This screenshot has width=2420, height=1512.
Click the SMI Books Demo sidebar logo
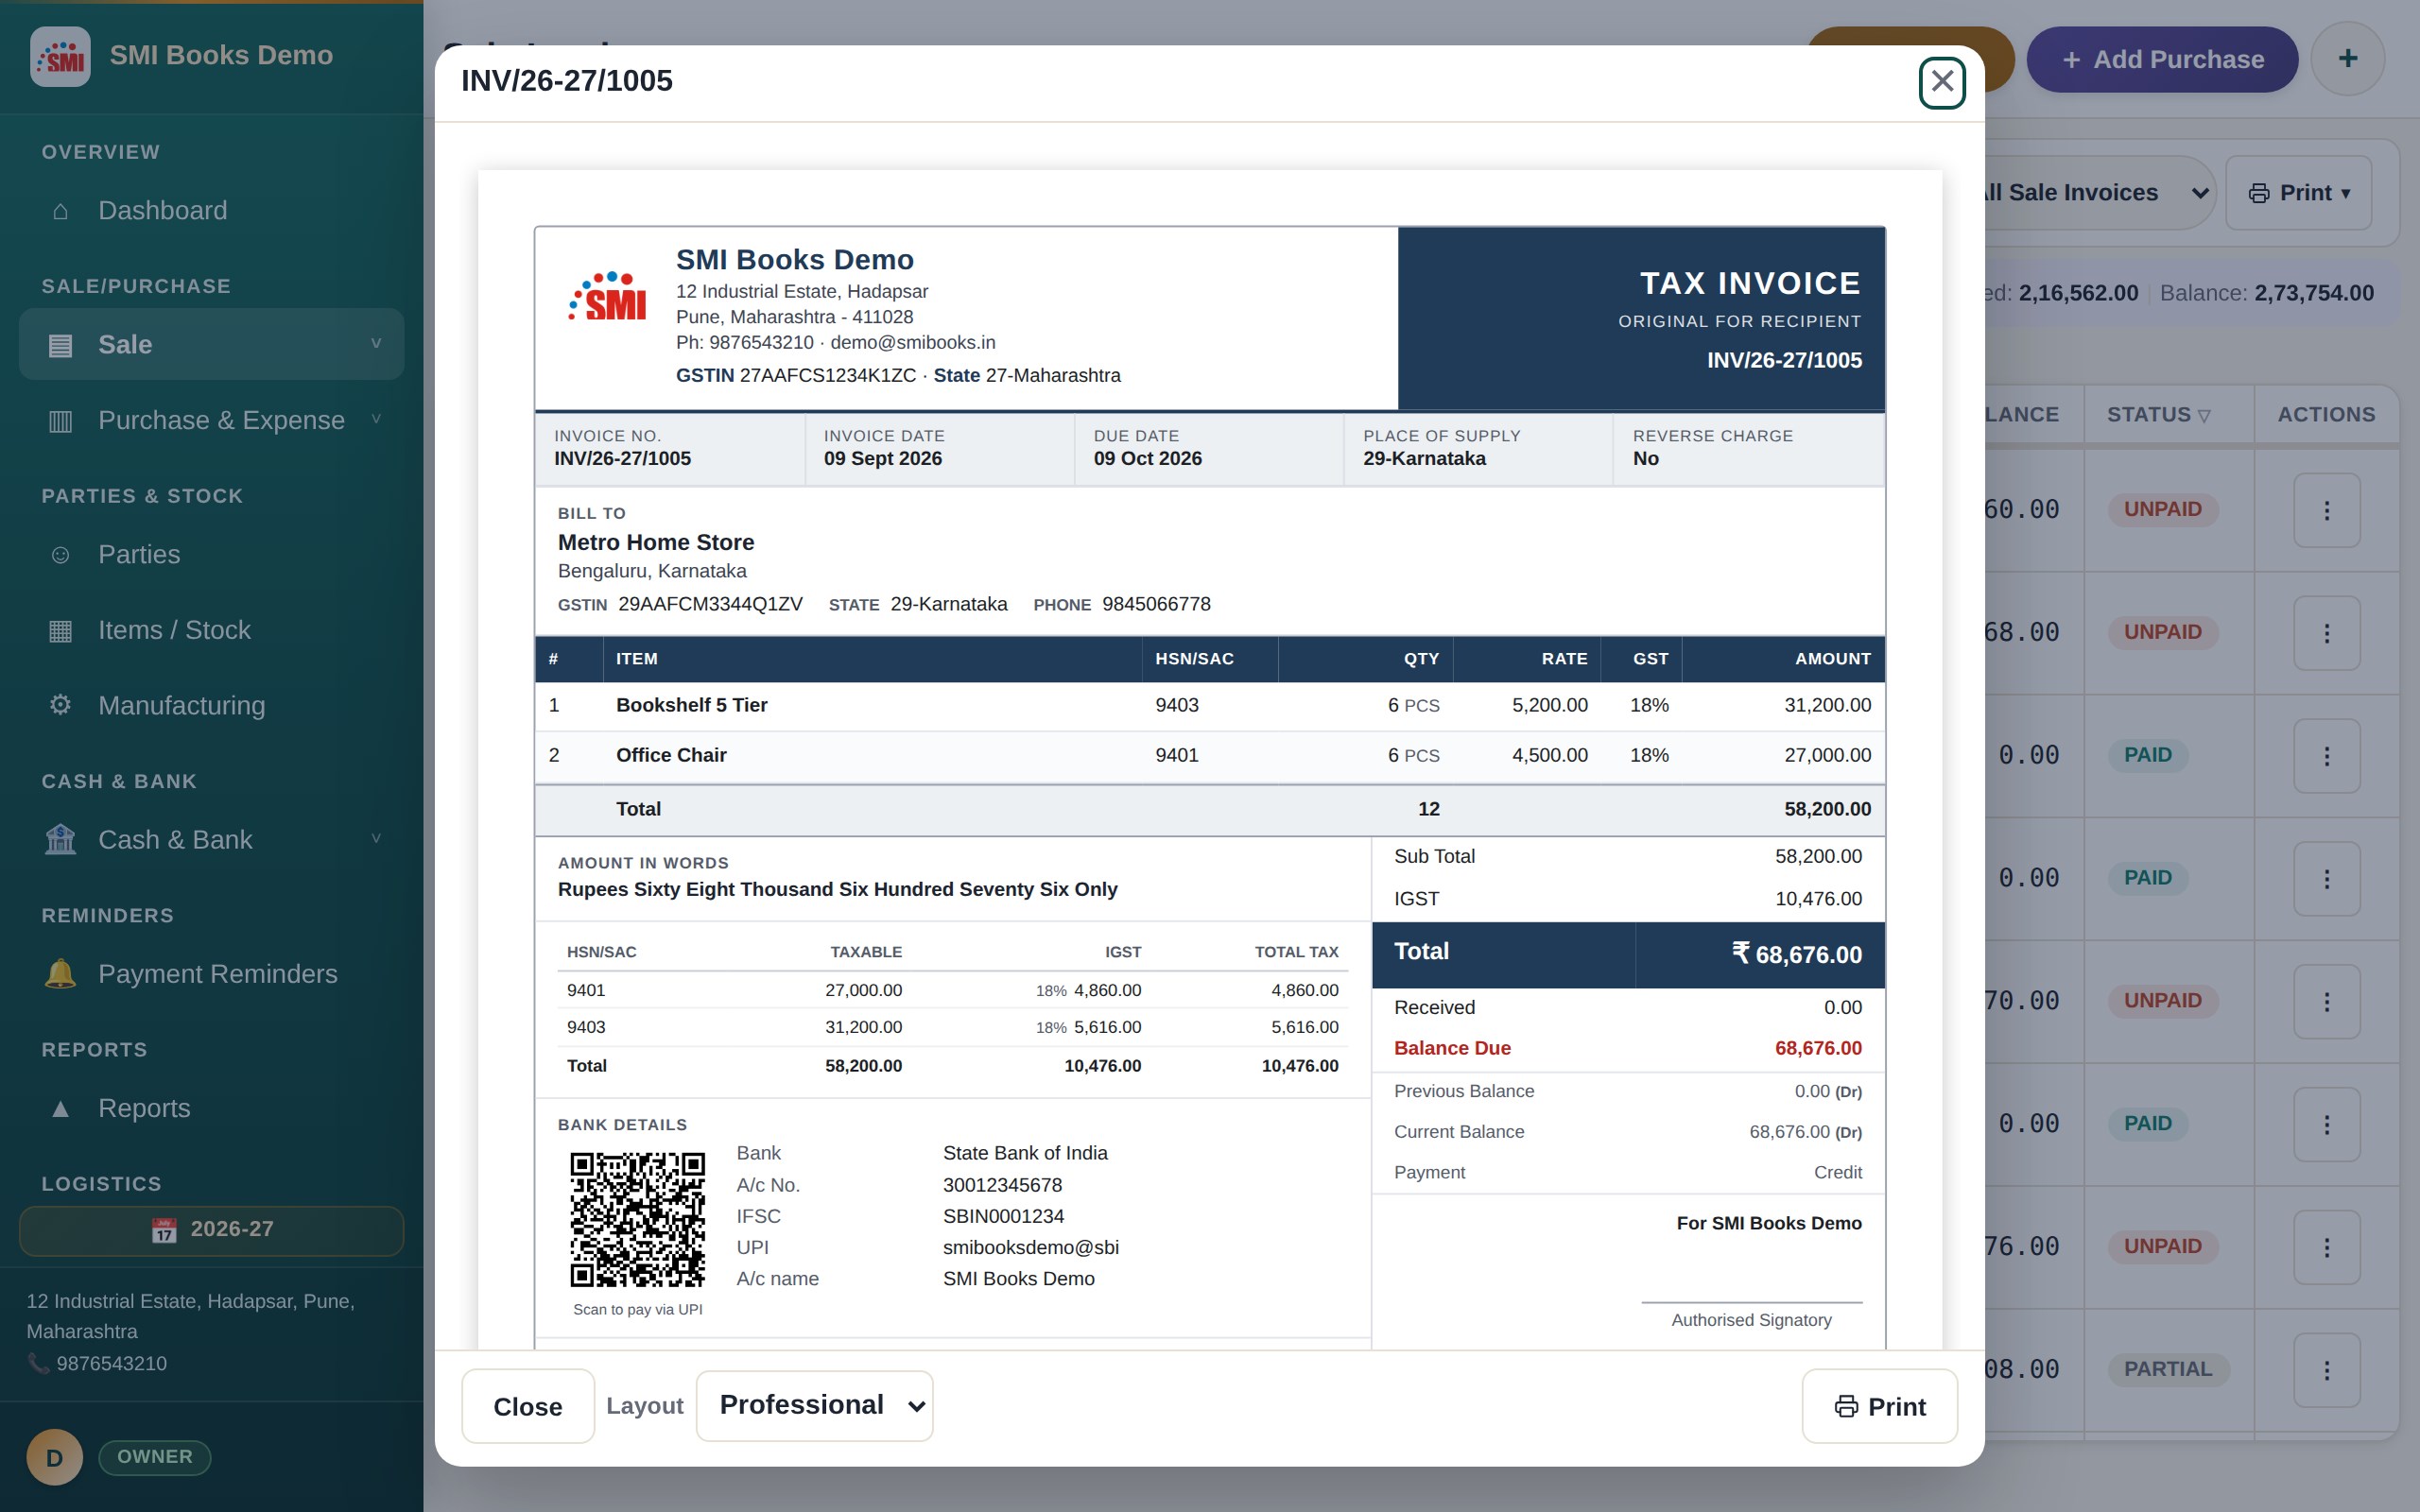click(60, 56)
